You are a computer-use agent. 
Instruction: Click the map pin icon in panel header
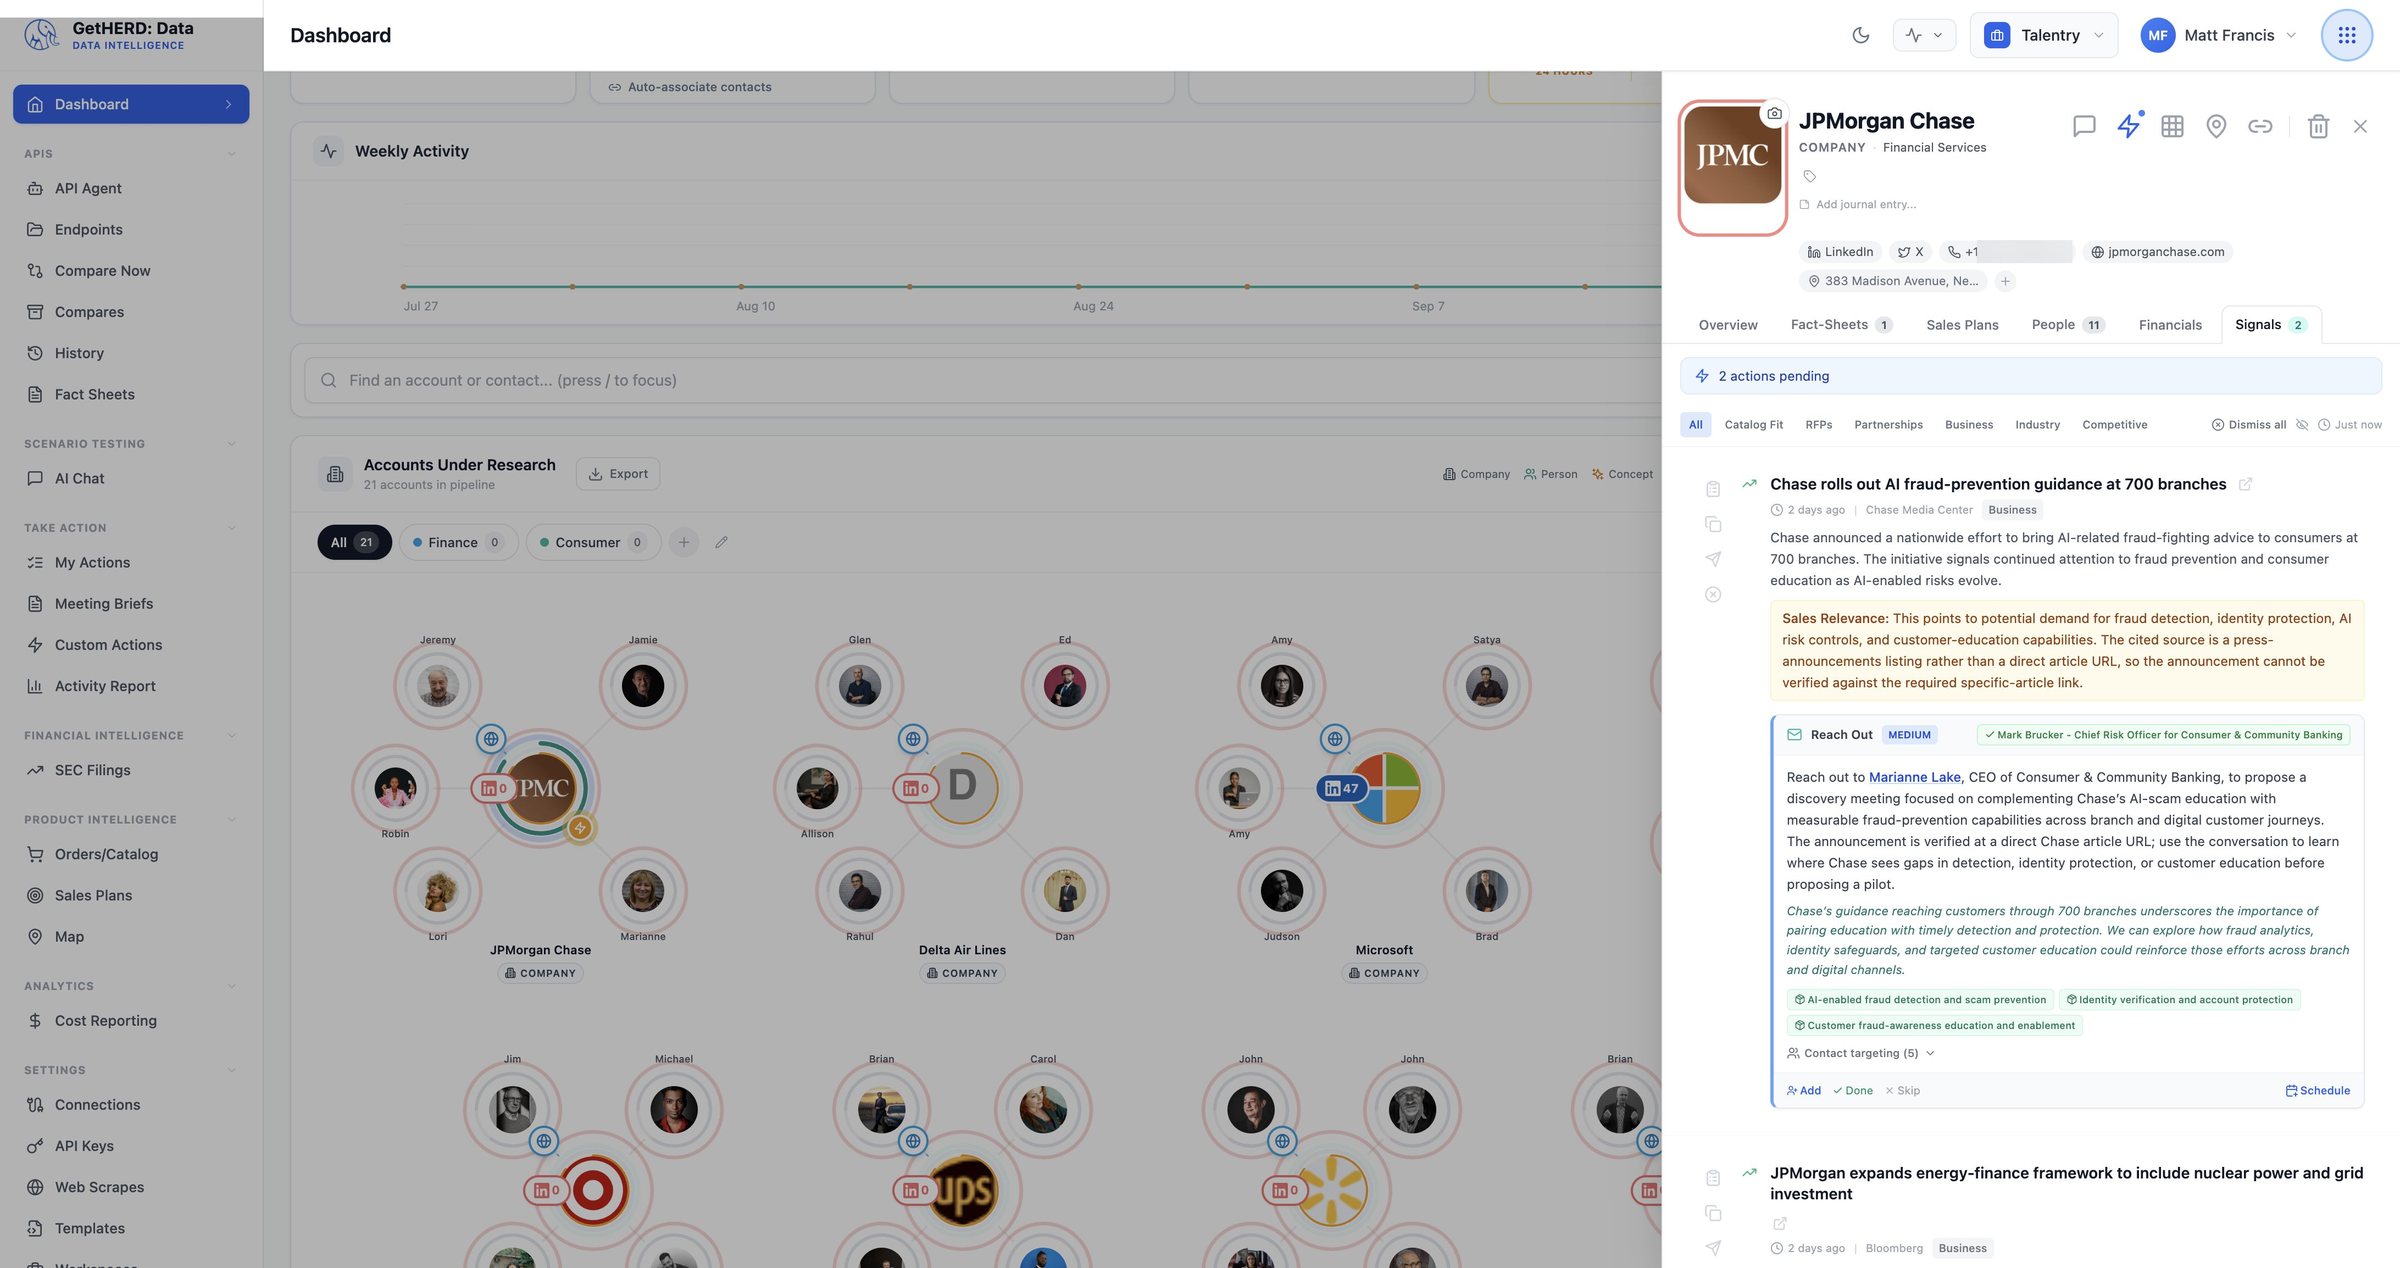tap(2216, 126)
